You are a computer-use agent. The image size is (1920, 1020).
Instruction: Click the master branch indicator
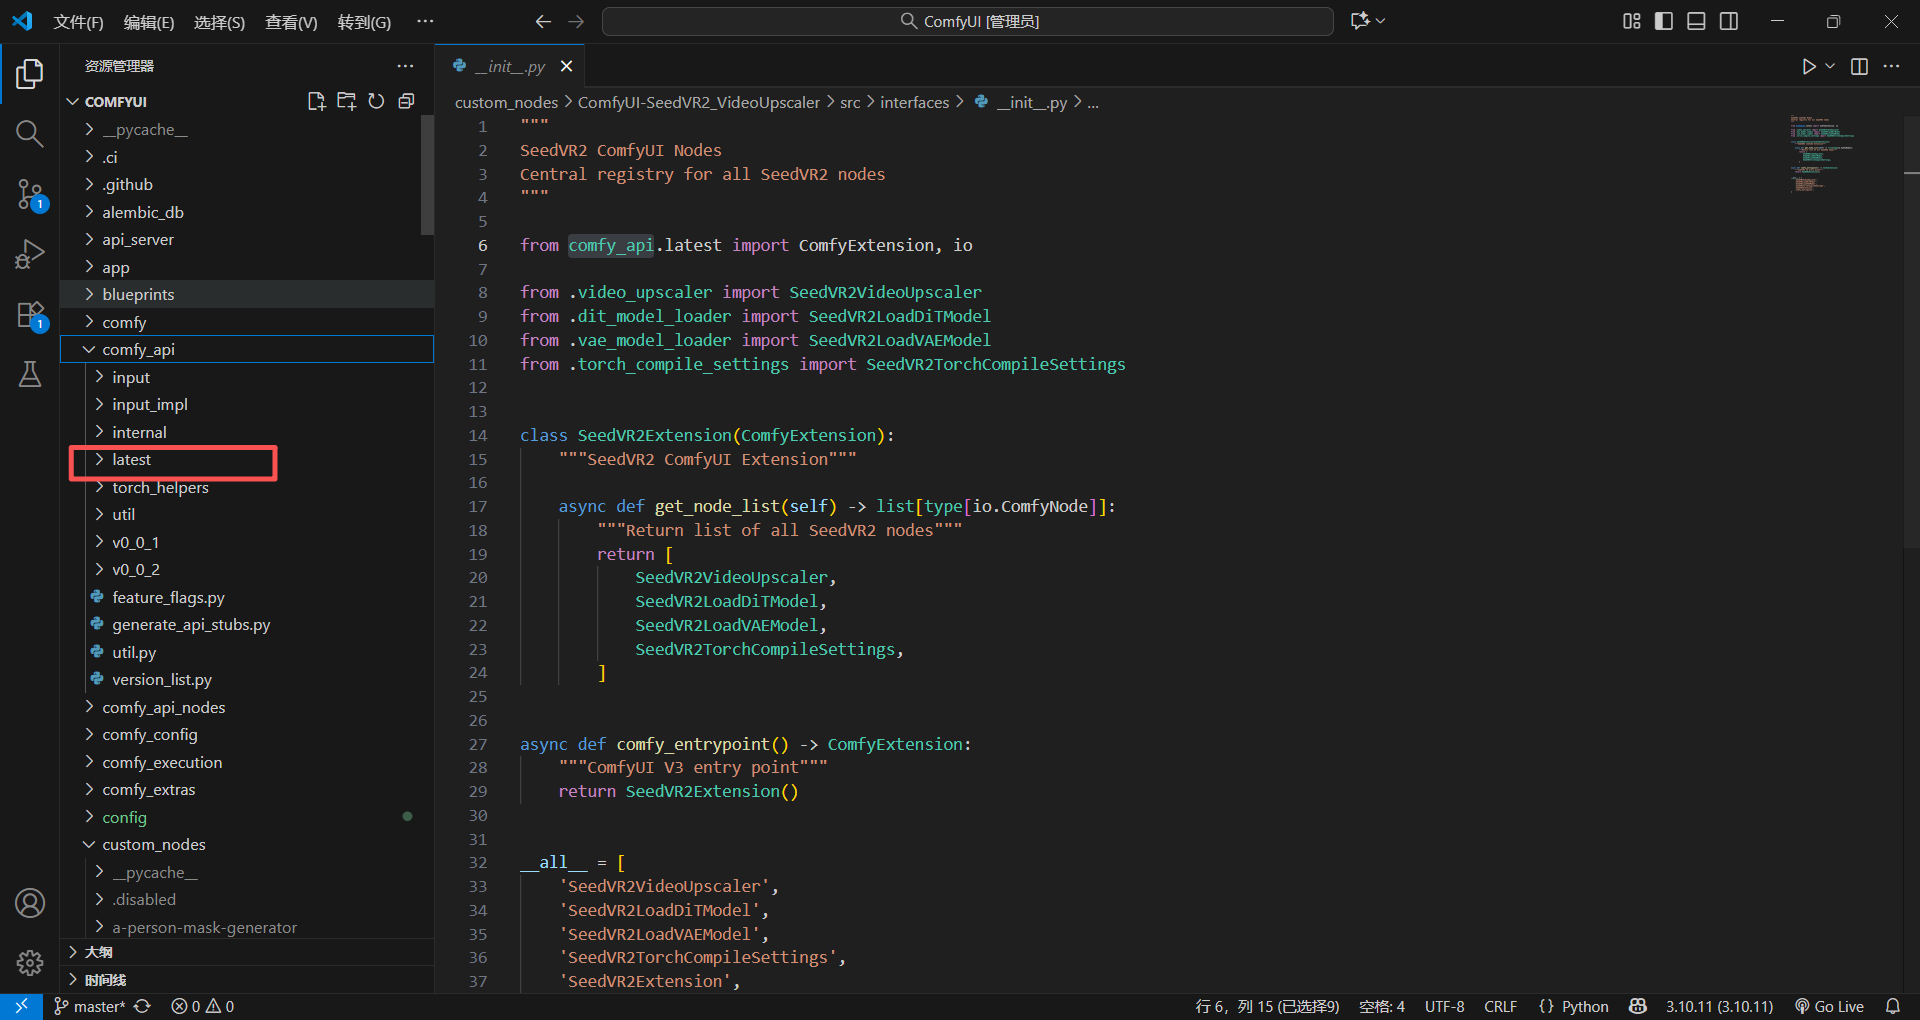tap(91, 1006)
